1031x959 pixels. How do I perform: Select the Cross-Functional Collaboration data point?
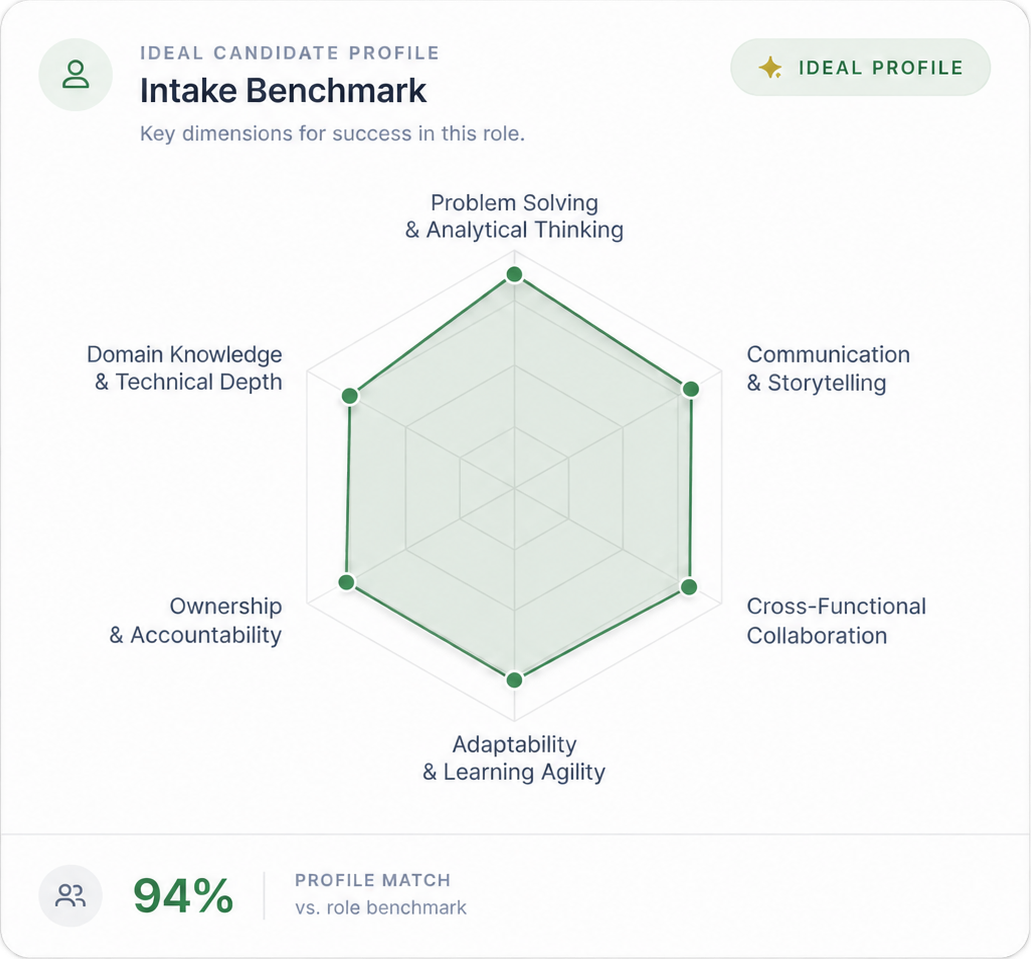coord(688,587)
